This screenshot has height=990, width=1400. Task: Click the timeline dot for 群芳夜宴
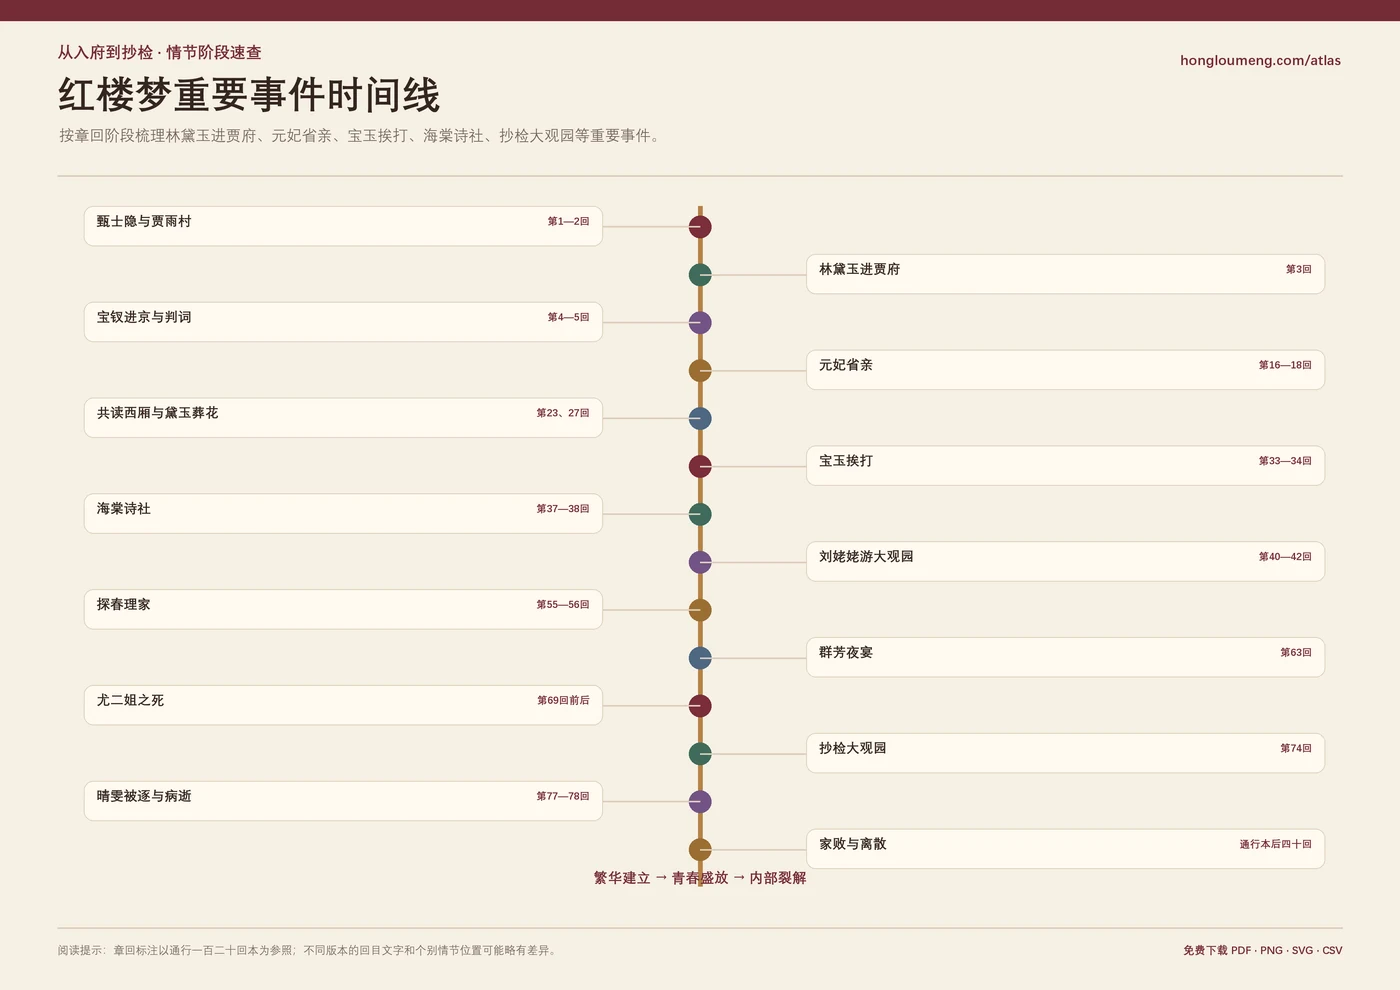[x=700, y=658]
